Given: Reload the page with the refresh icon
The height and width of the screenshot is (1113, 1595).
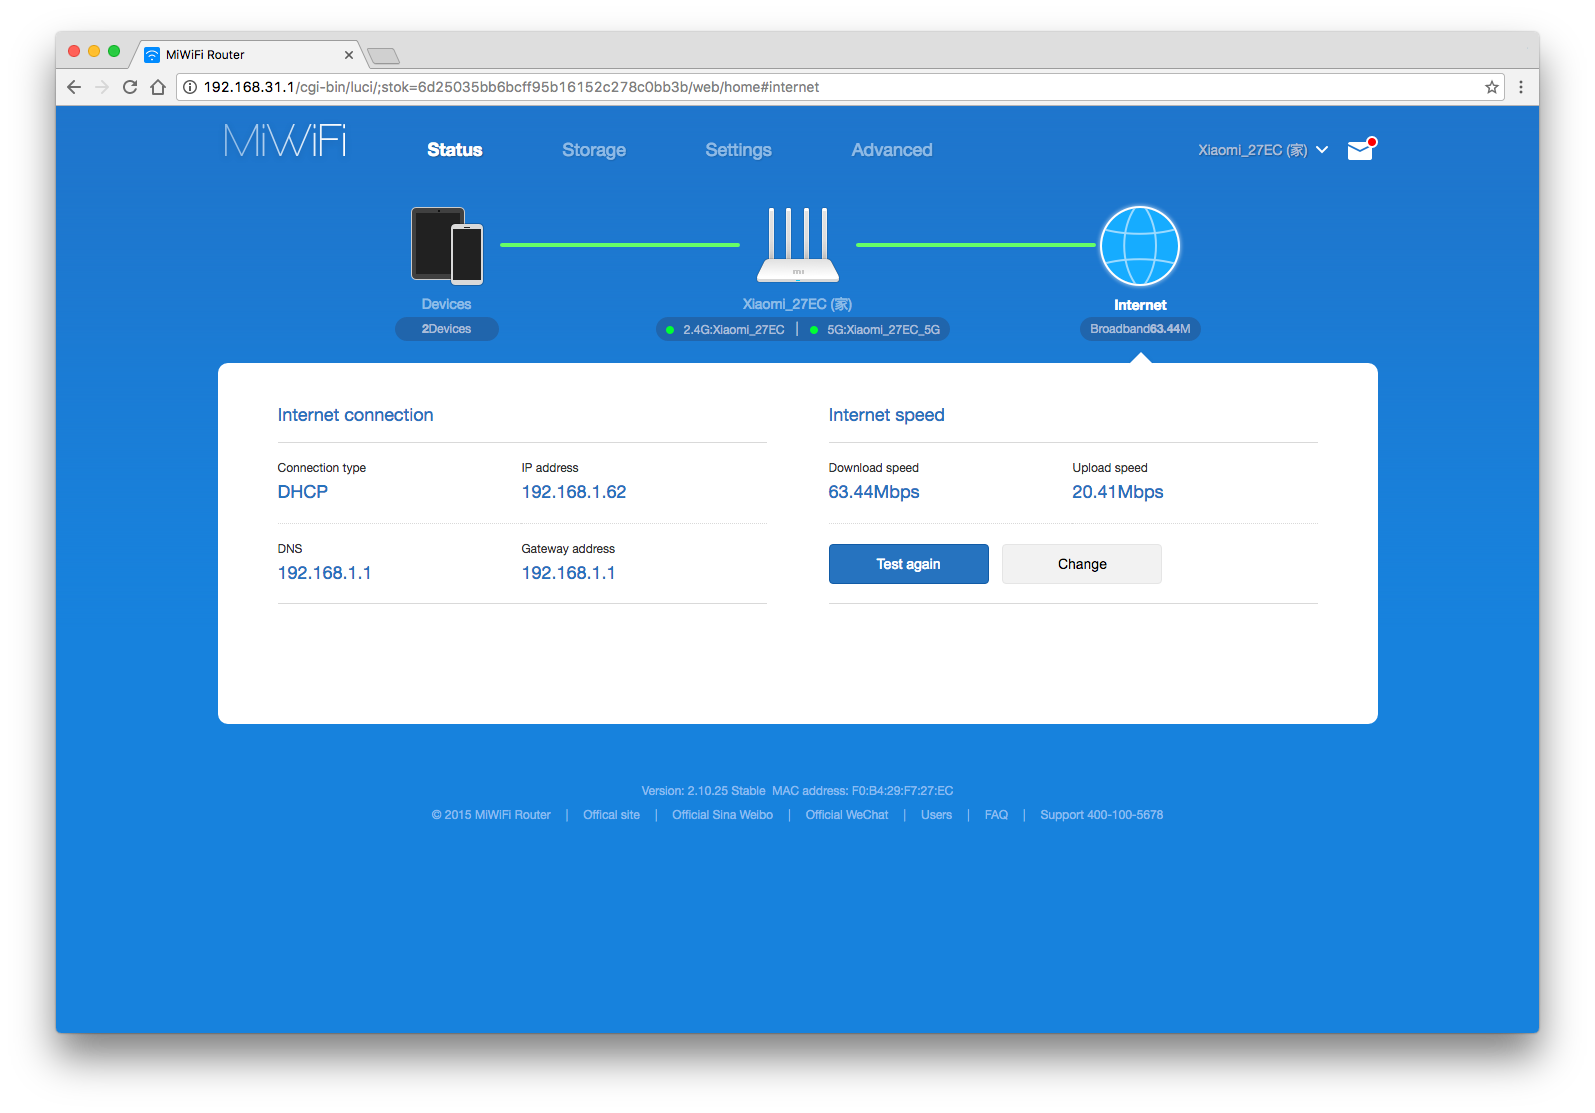Looking at the screenshot, I should click(x=130, y=87).
